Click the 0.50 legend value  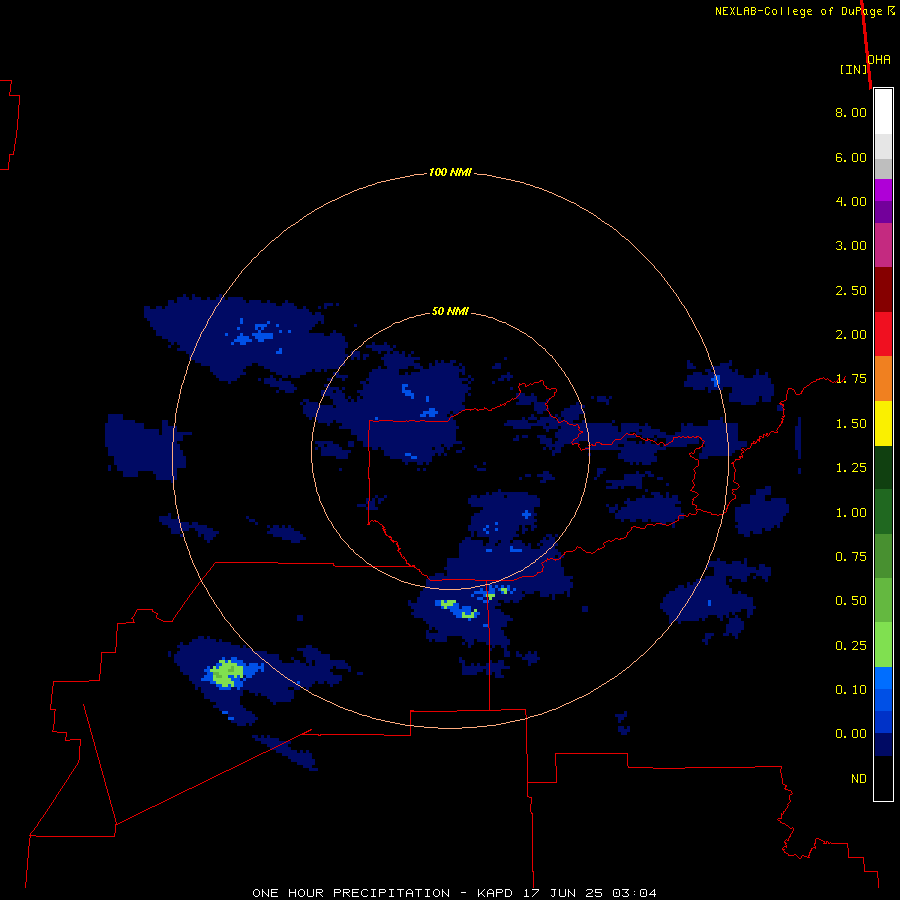tap(851, 601)
